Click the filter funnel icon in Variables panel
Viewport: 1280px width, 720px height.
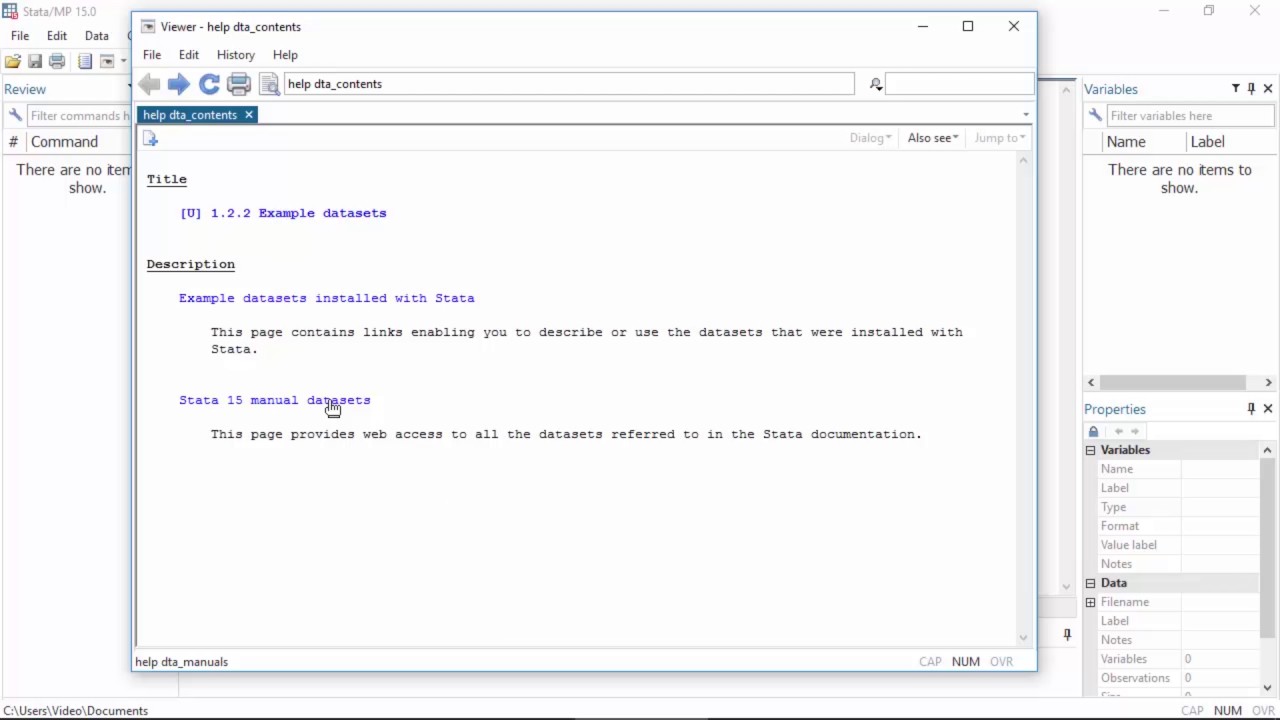[1236, 89]
